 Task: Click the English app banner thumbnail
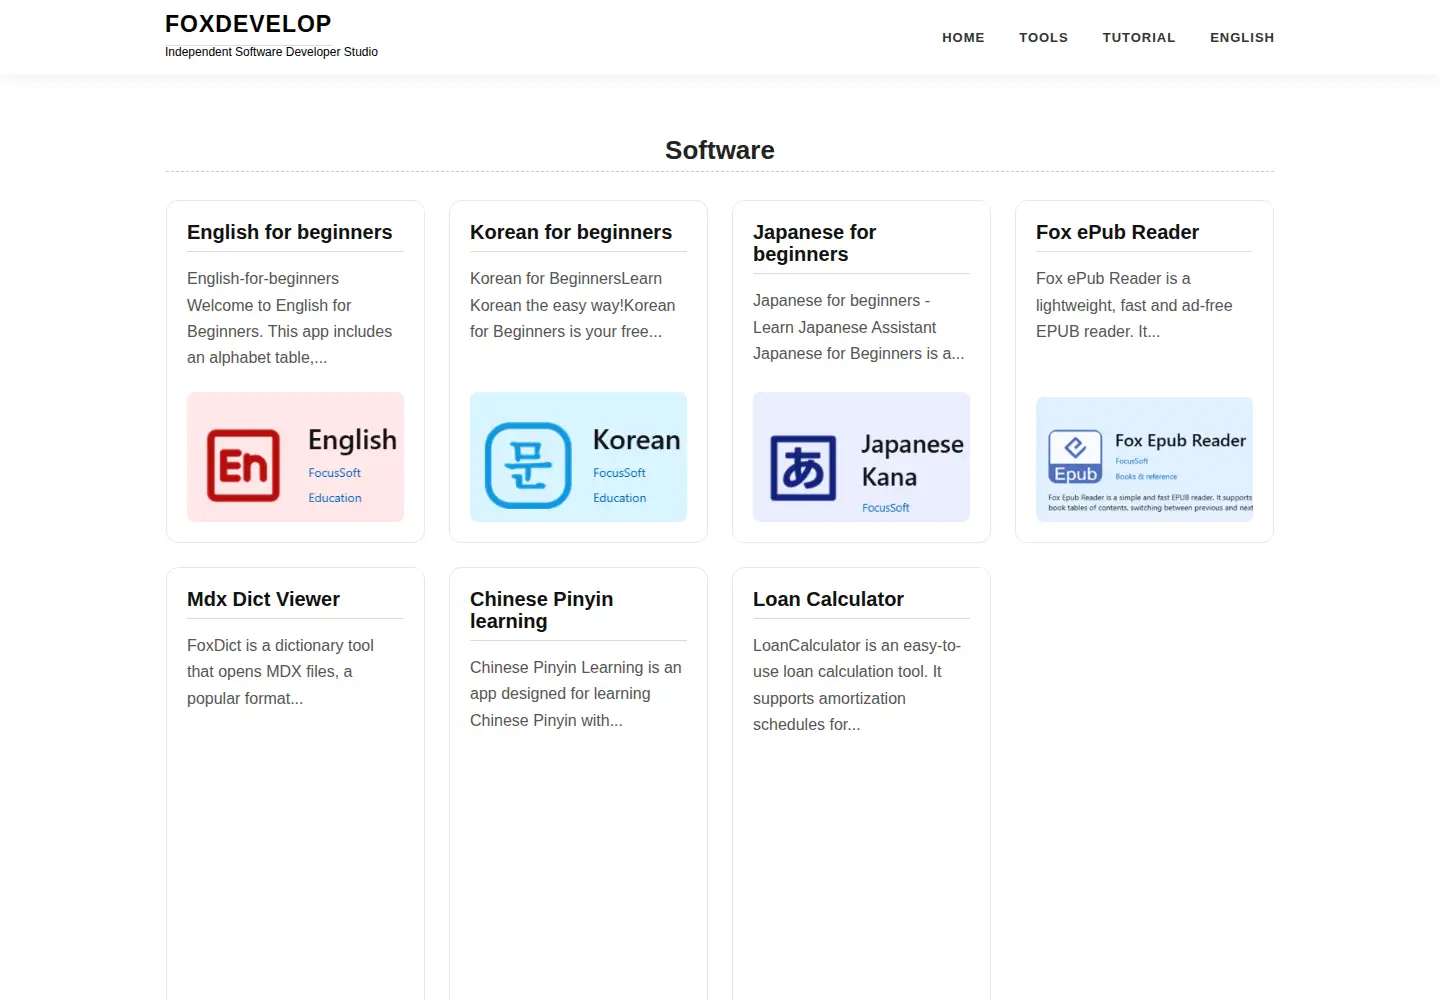(295, 457)
